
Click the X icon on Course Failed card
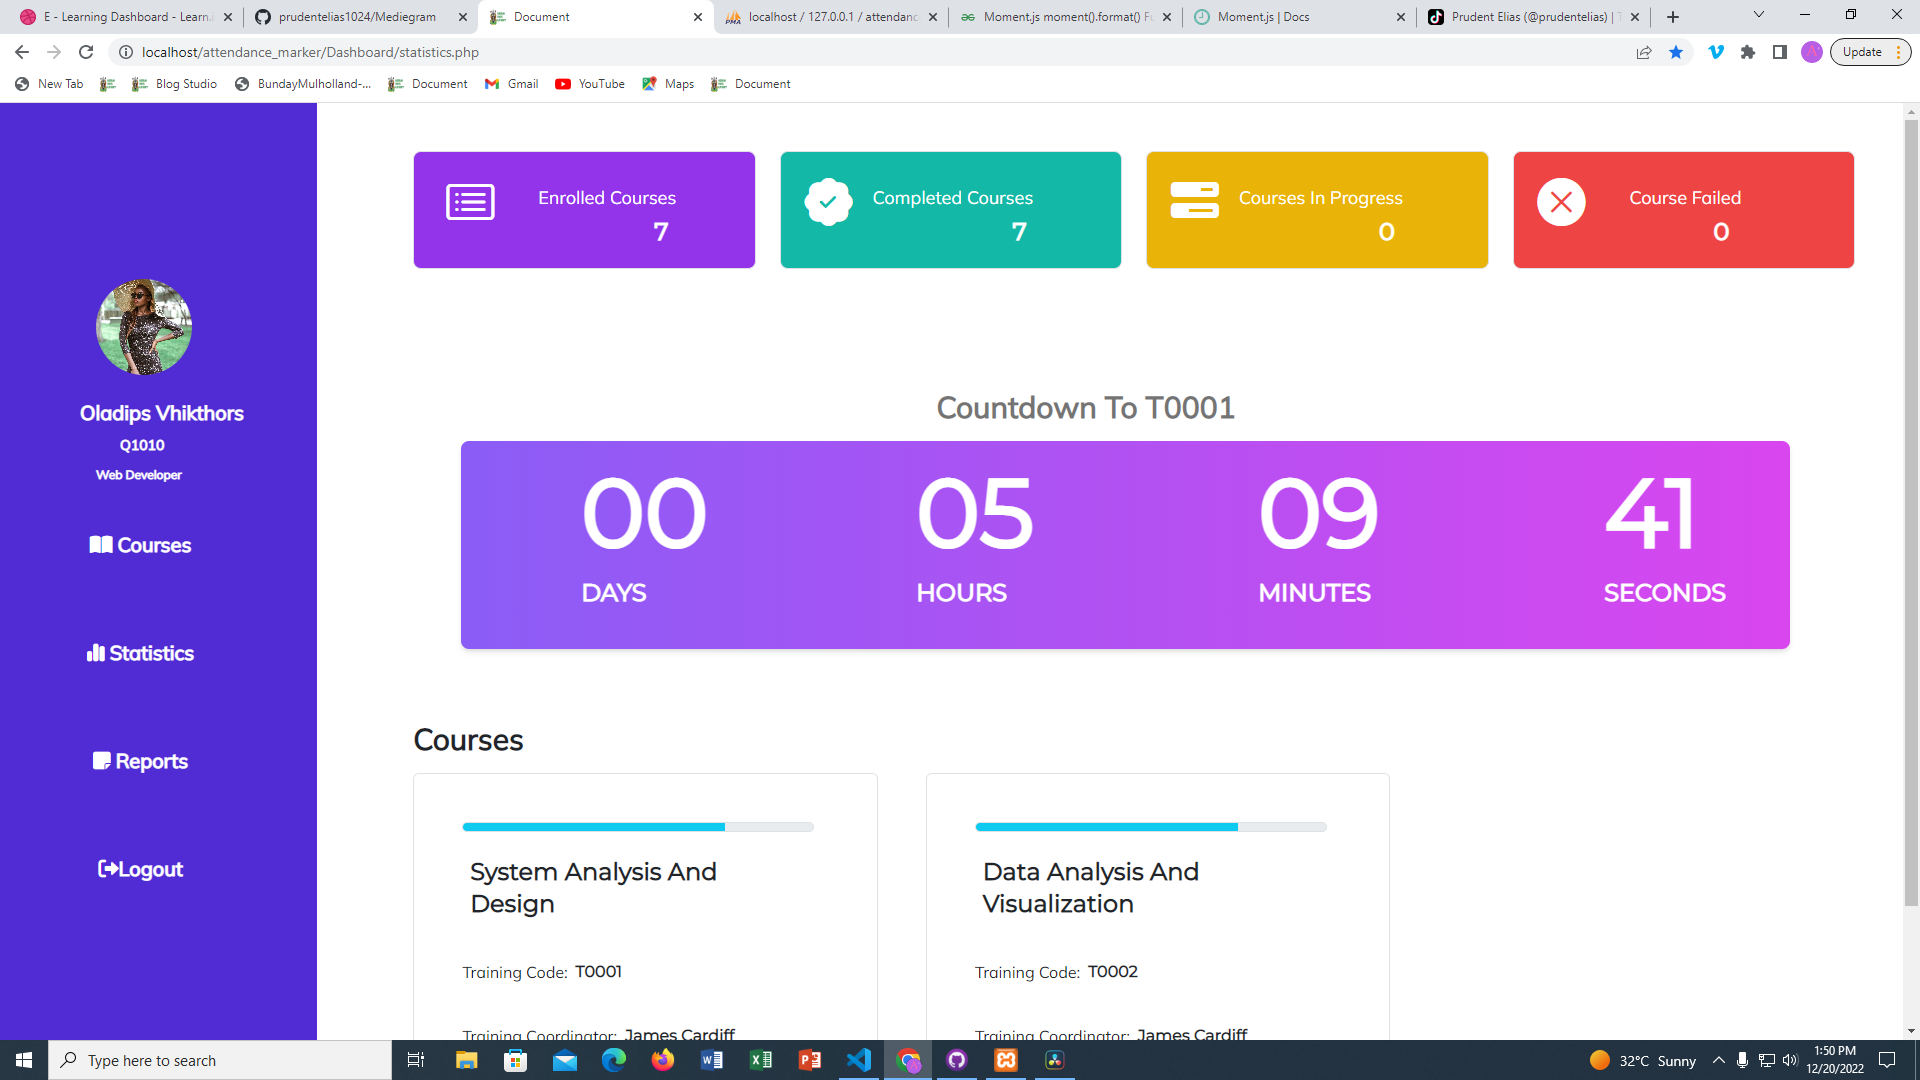coord(1562,201)
